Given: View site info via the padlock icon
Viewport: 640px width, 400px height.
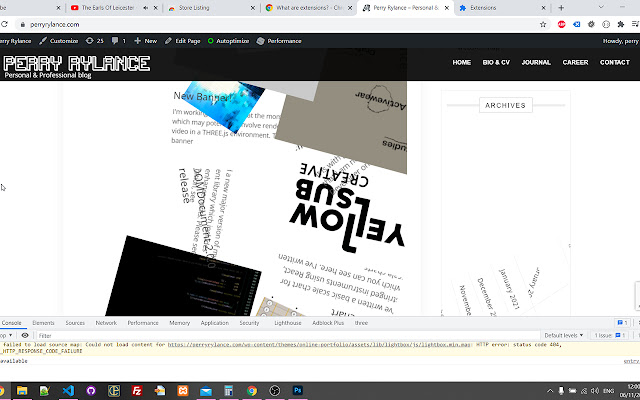Looking at the screenshot, I should (x=23, y=24).
